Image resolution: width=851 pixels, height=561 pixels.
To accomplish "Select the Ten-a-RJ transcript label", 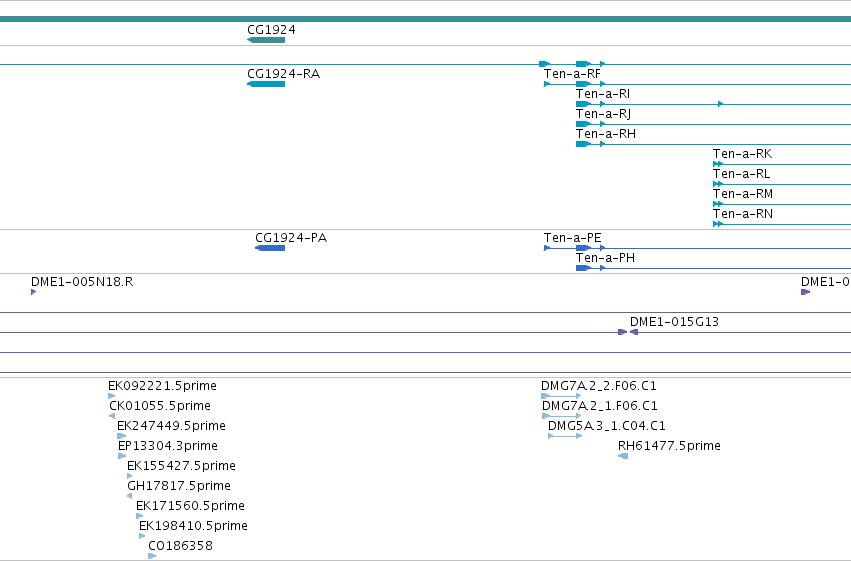I will tap(603, 114).
